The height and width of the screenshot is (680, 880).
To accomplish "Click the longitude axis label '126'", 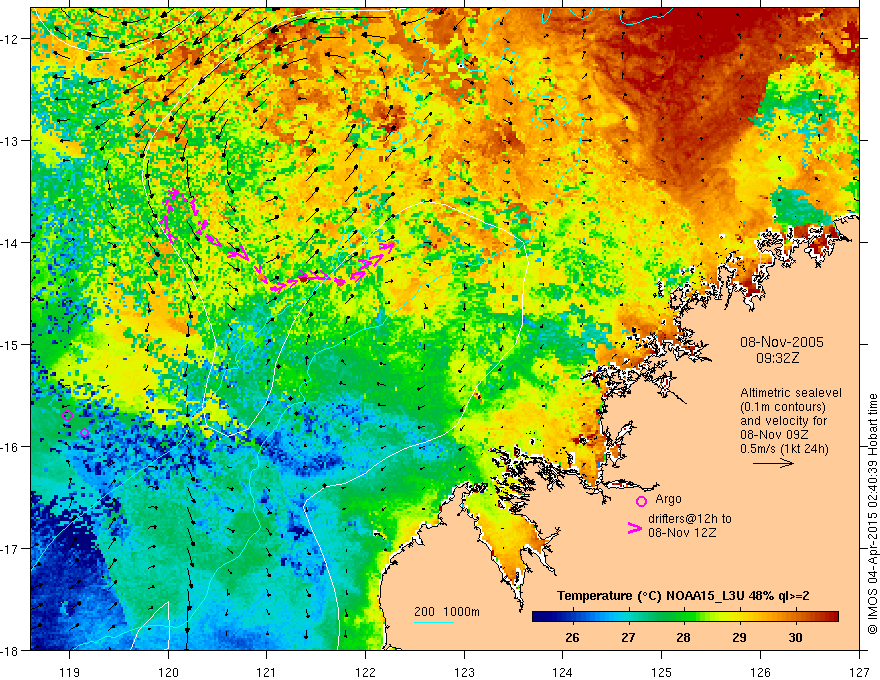I will coord(760,672).
